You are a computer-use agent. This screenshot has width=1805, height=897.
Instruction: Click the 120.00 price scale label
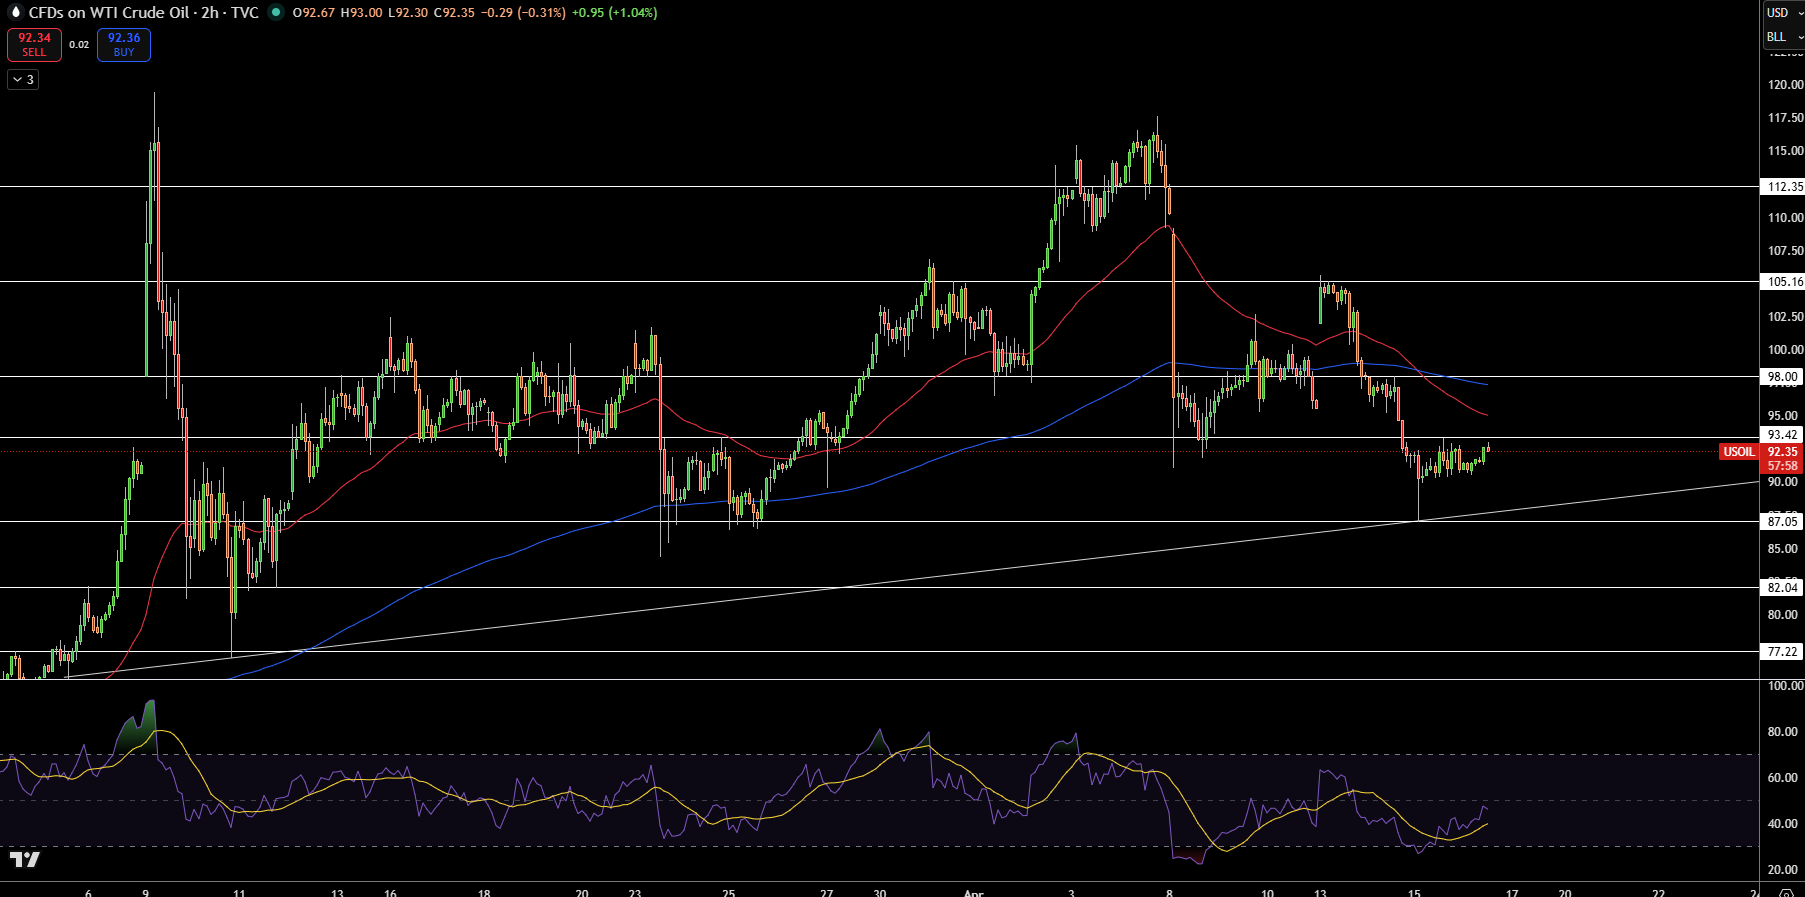pyautogui.click(x=1785, y=85)
